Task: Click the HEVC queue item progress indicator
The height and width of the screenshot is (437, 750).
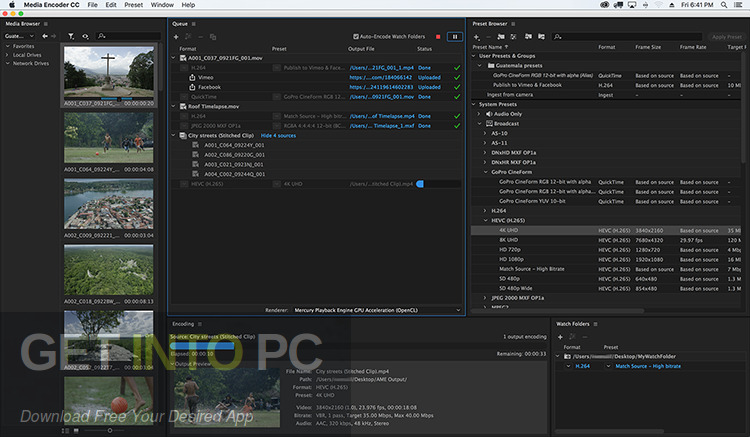Action: (420, 184)
